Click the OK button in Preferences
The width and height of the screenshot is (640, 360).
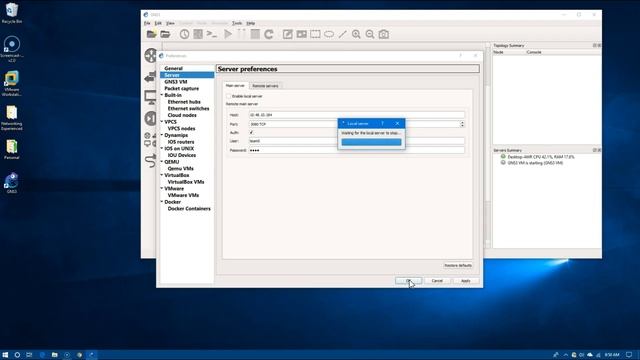point(409,281)
